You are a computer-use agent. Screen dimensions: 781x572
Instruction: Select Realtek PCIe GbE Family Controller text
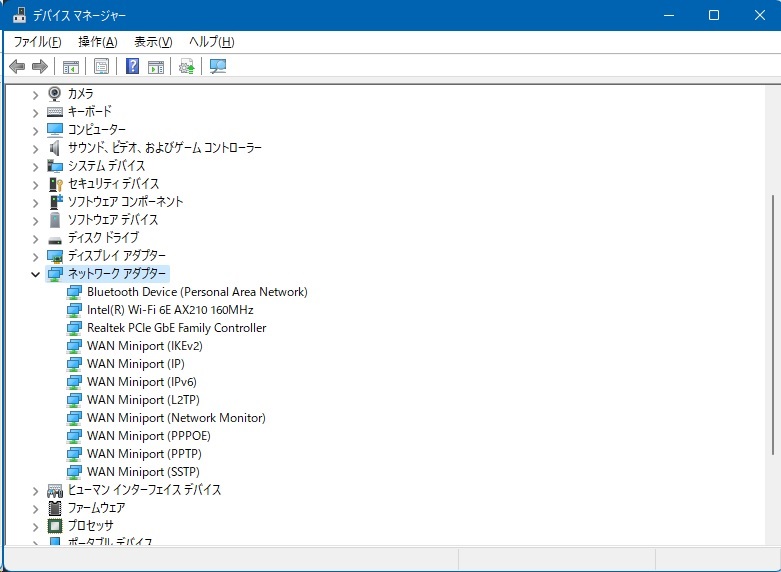[x=176, y=328]
